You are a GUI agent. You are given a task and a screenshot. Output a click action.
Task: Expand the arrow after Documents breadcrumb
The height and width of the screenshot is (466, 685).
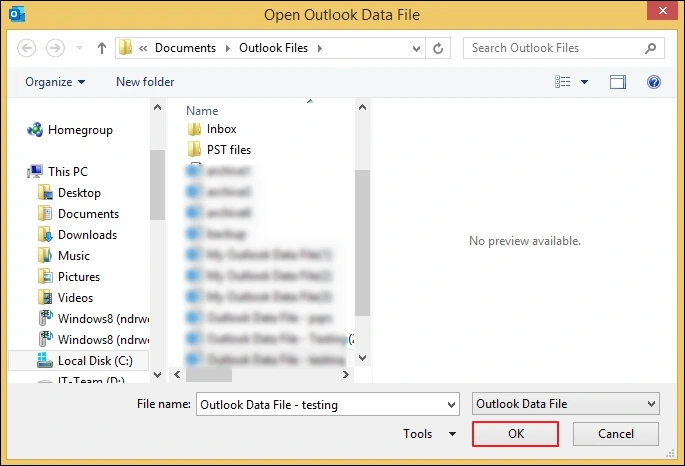tap(228, 48)
